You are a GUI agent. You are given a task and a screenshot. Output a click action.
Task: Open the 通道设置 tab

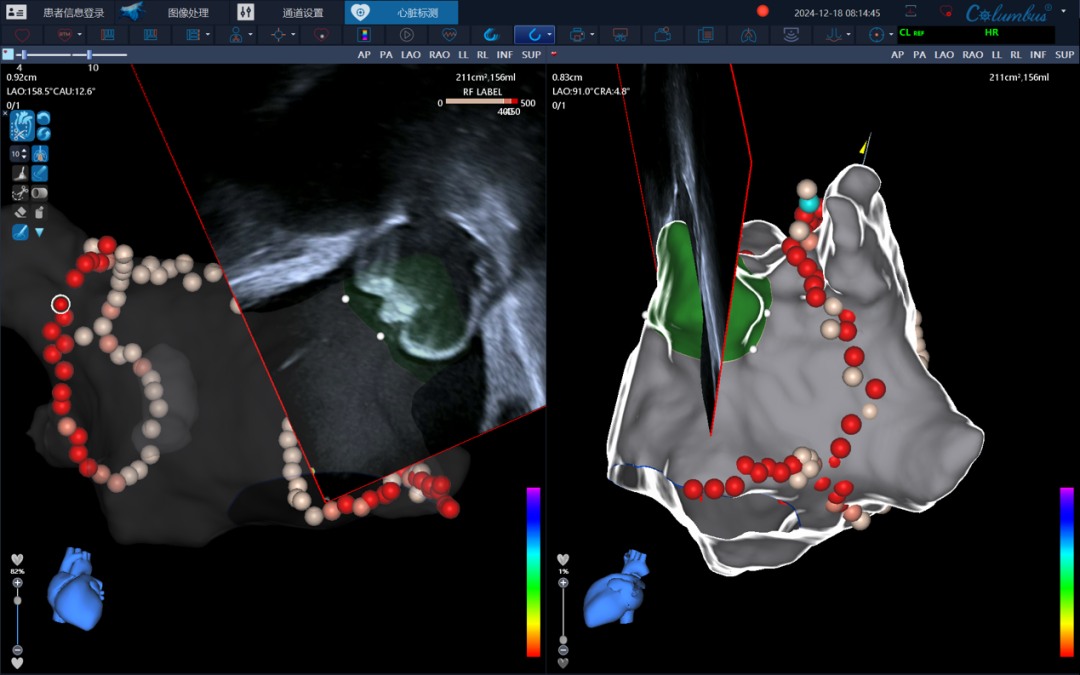303,12
